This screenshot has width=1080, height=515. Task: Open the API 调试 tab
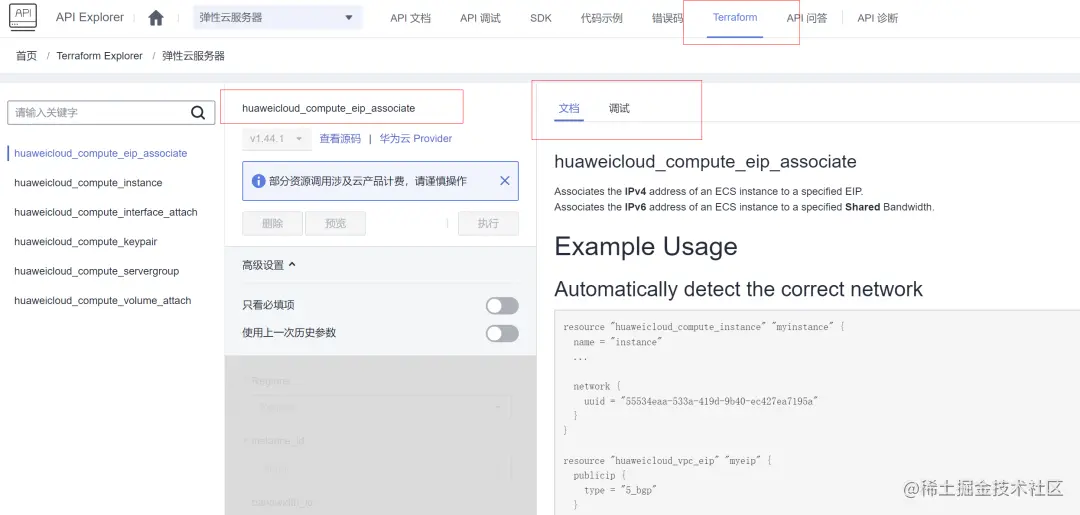coord(480,19)
